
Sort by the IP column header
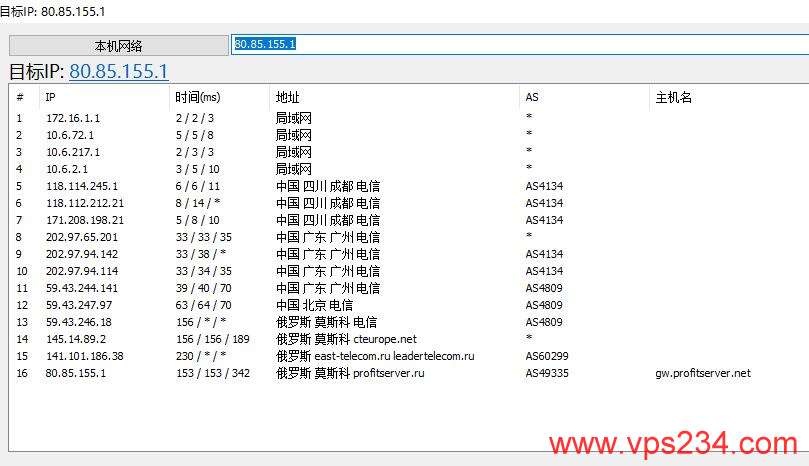(104, 97)
